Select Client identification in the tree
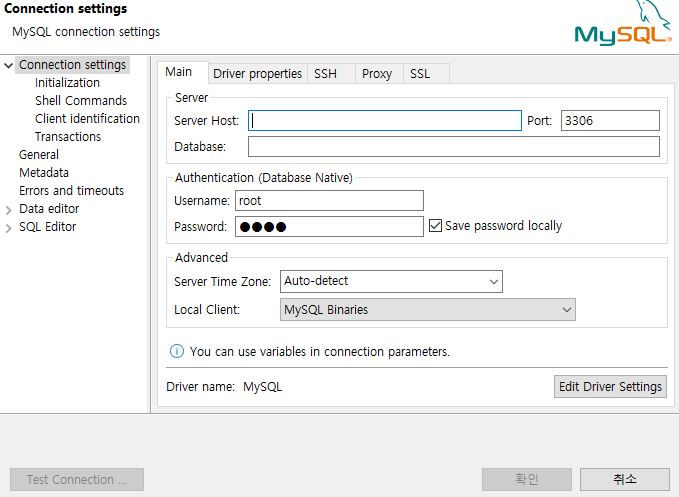This screenshot has height=497, width=679. 87,119
